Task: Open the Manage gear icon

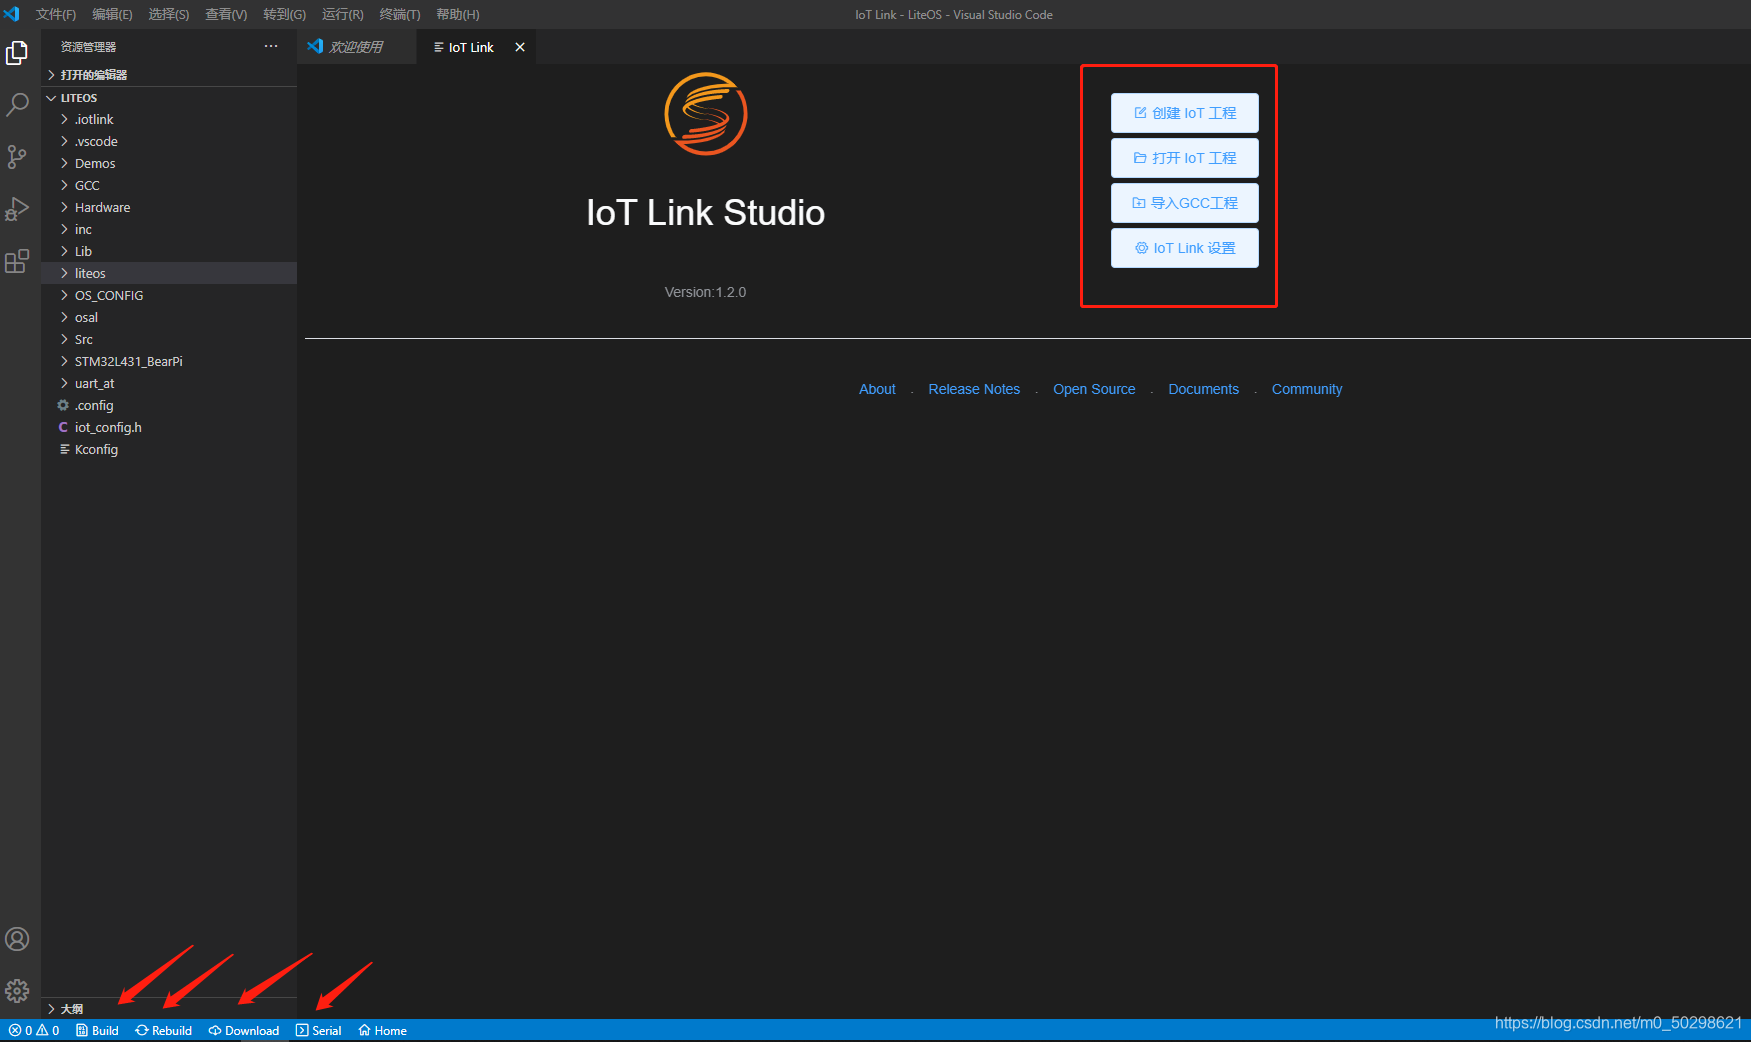Action: (x=17, y=991)
